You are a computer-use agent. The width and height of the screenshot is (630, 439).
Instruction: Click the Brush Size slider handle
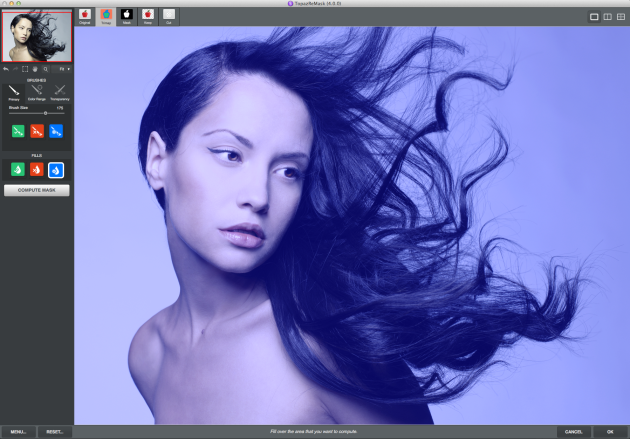tap(45, 113)
